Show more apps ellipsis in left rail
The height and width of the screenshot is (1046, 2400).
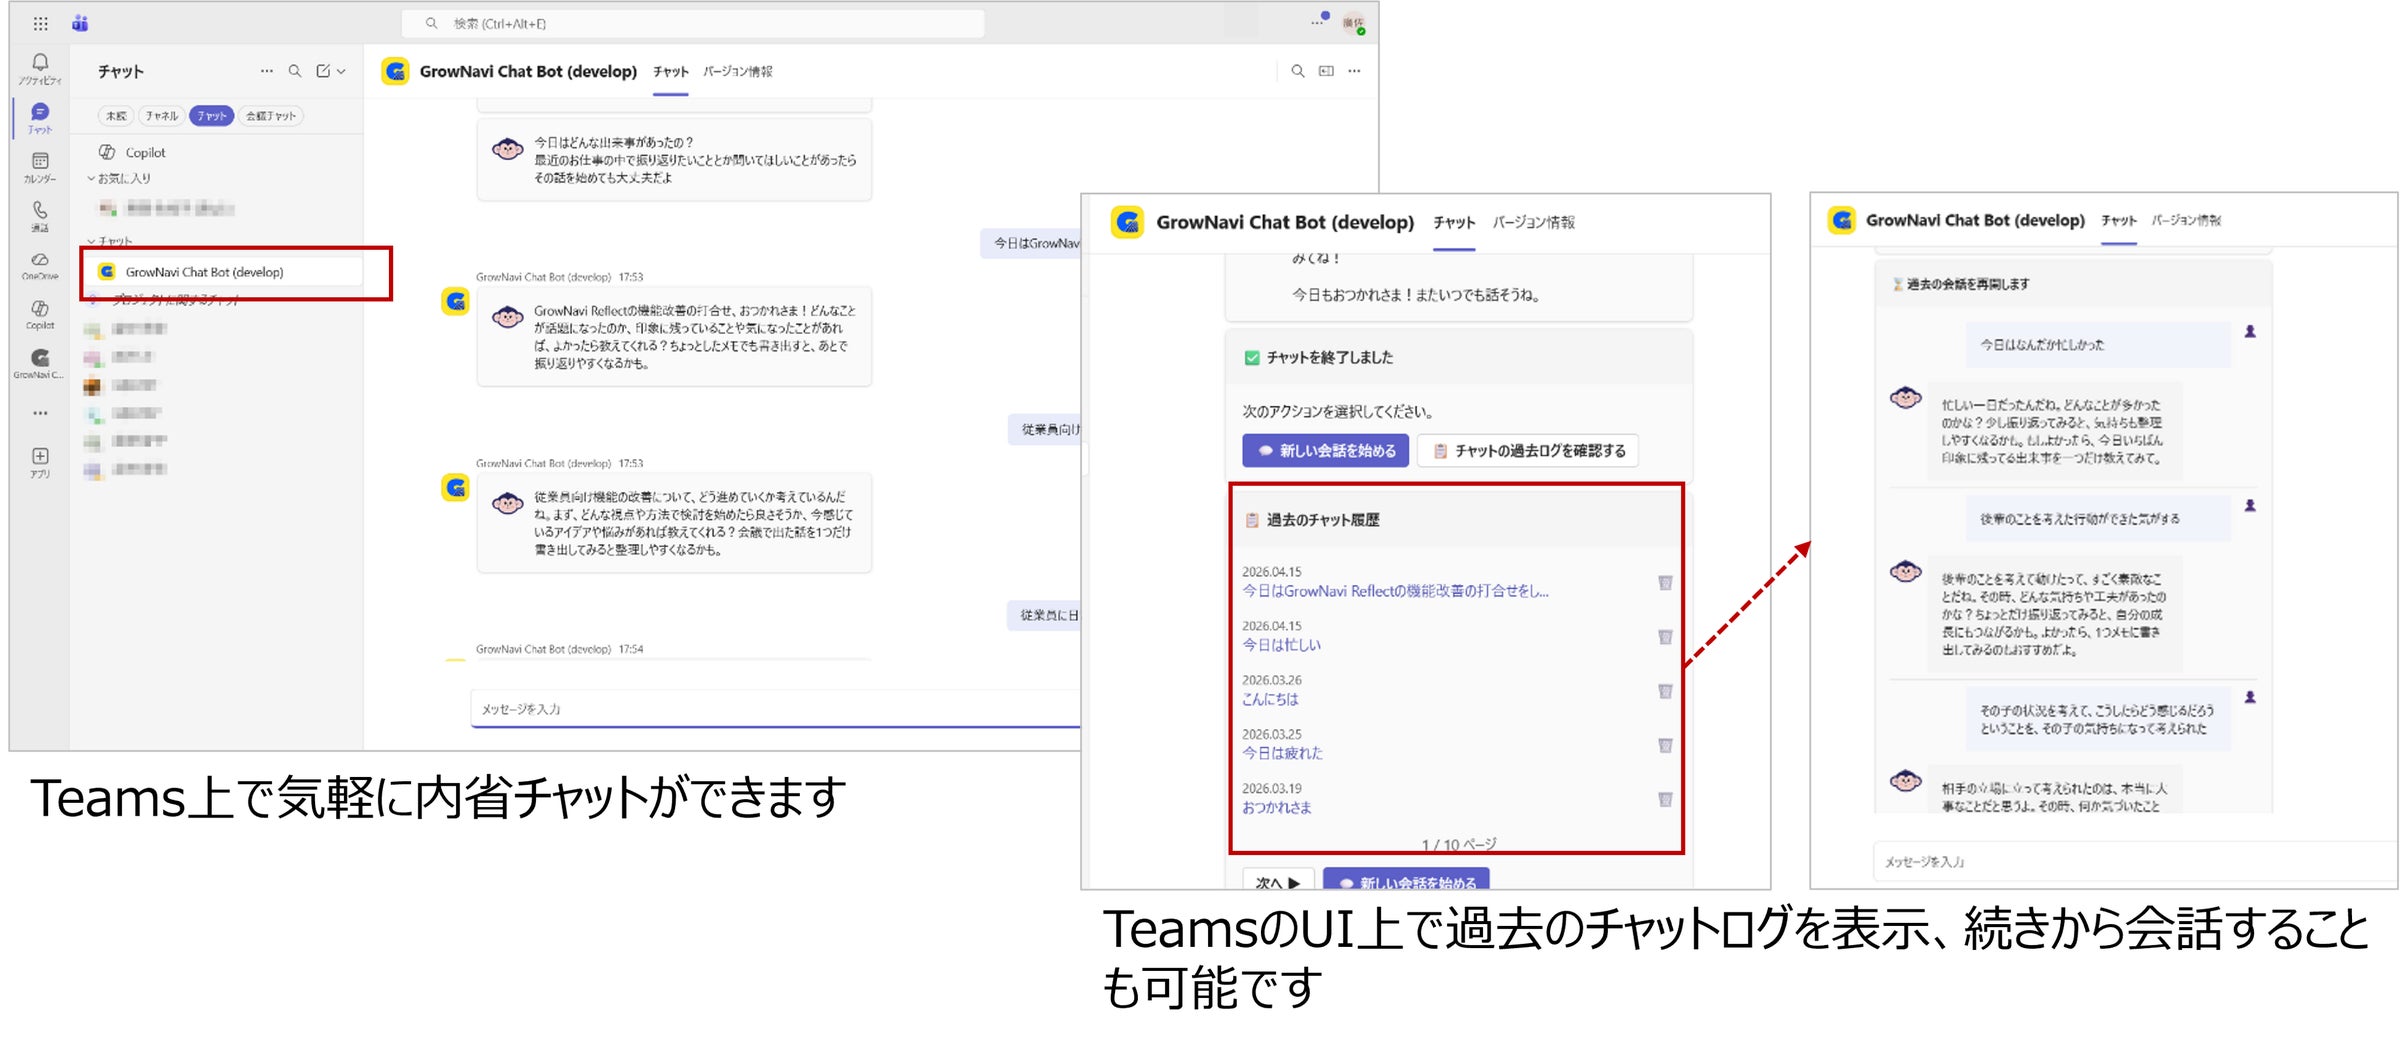(x=40, y=412)
